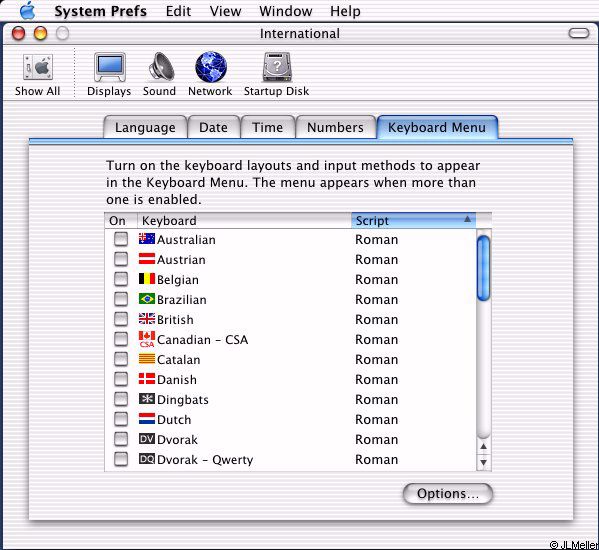The width and height of the screenshot is (599, 550).
Task: Open the Displays preference icon
Action: pyautogui.click(x=110, y=67)
